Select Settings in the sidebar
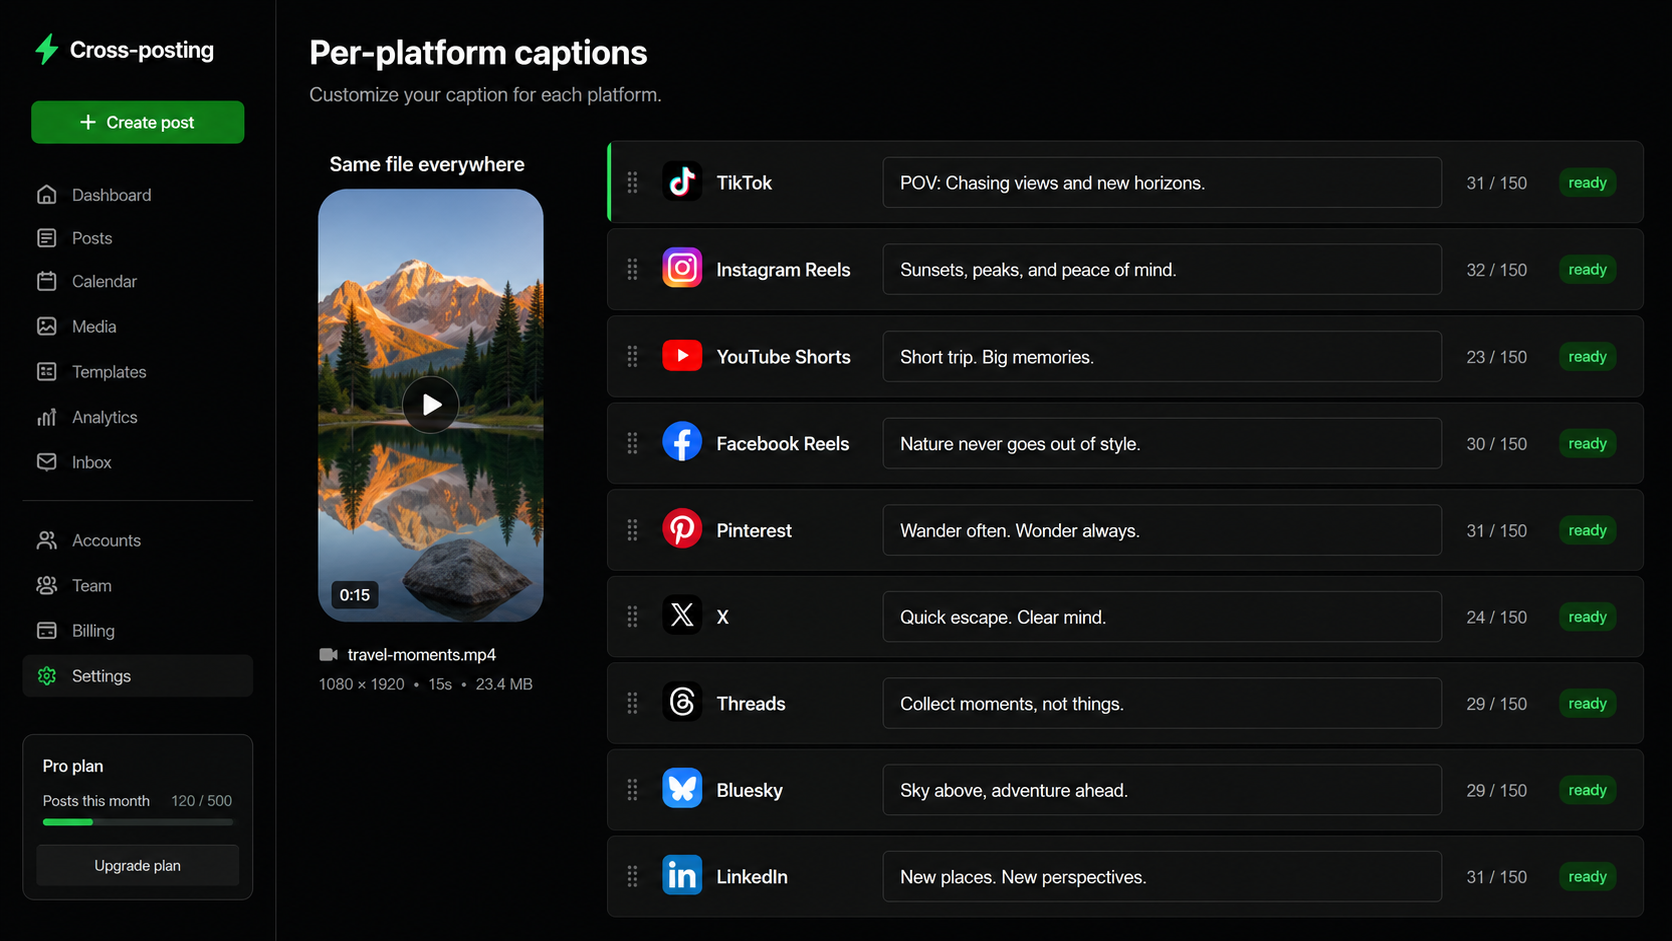1672x941 pixels. click(138, 676)
